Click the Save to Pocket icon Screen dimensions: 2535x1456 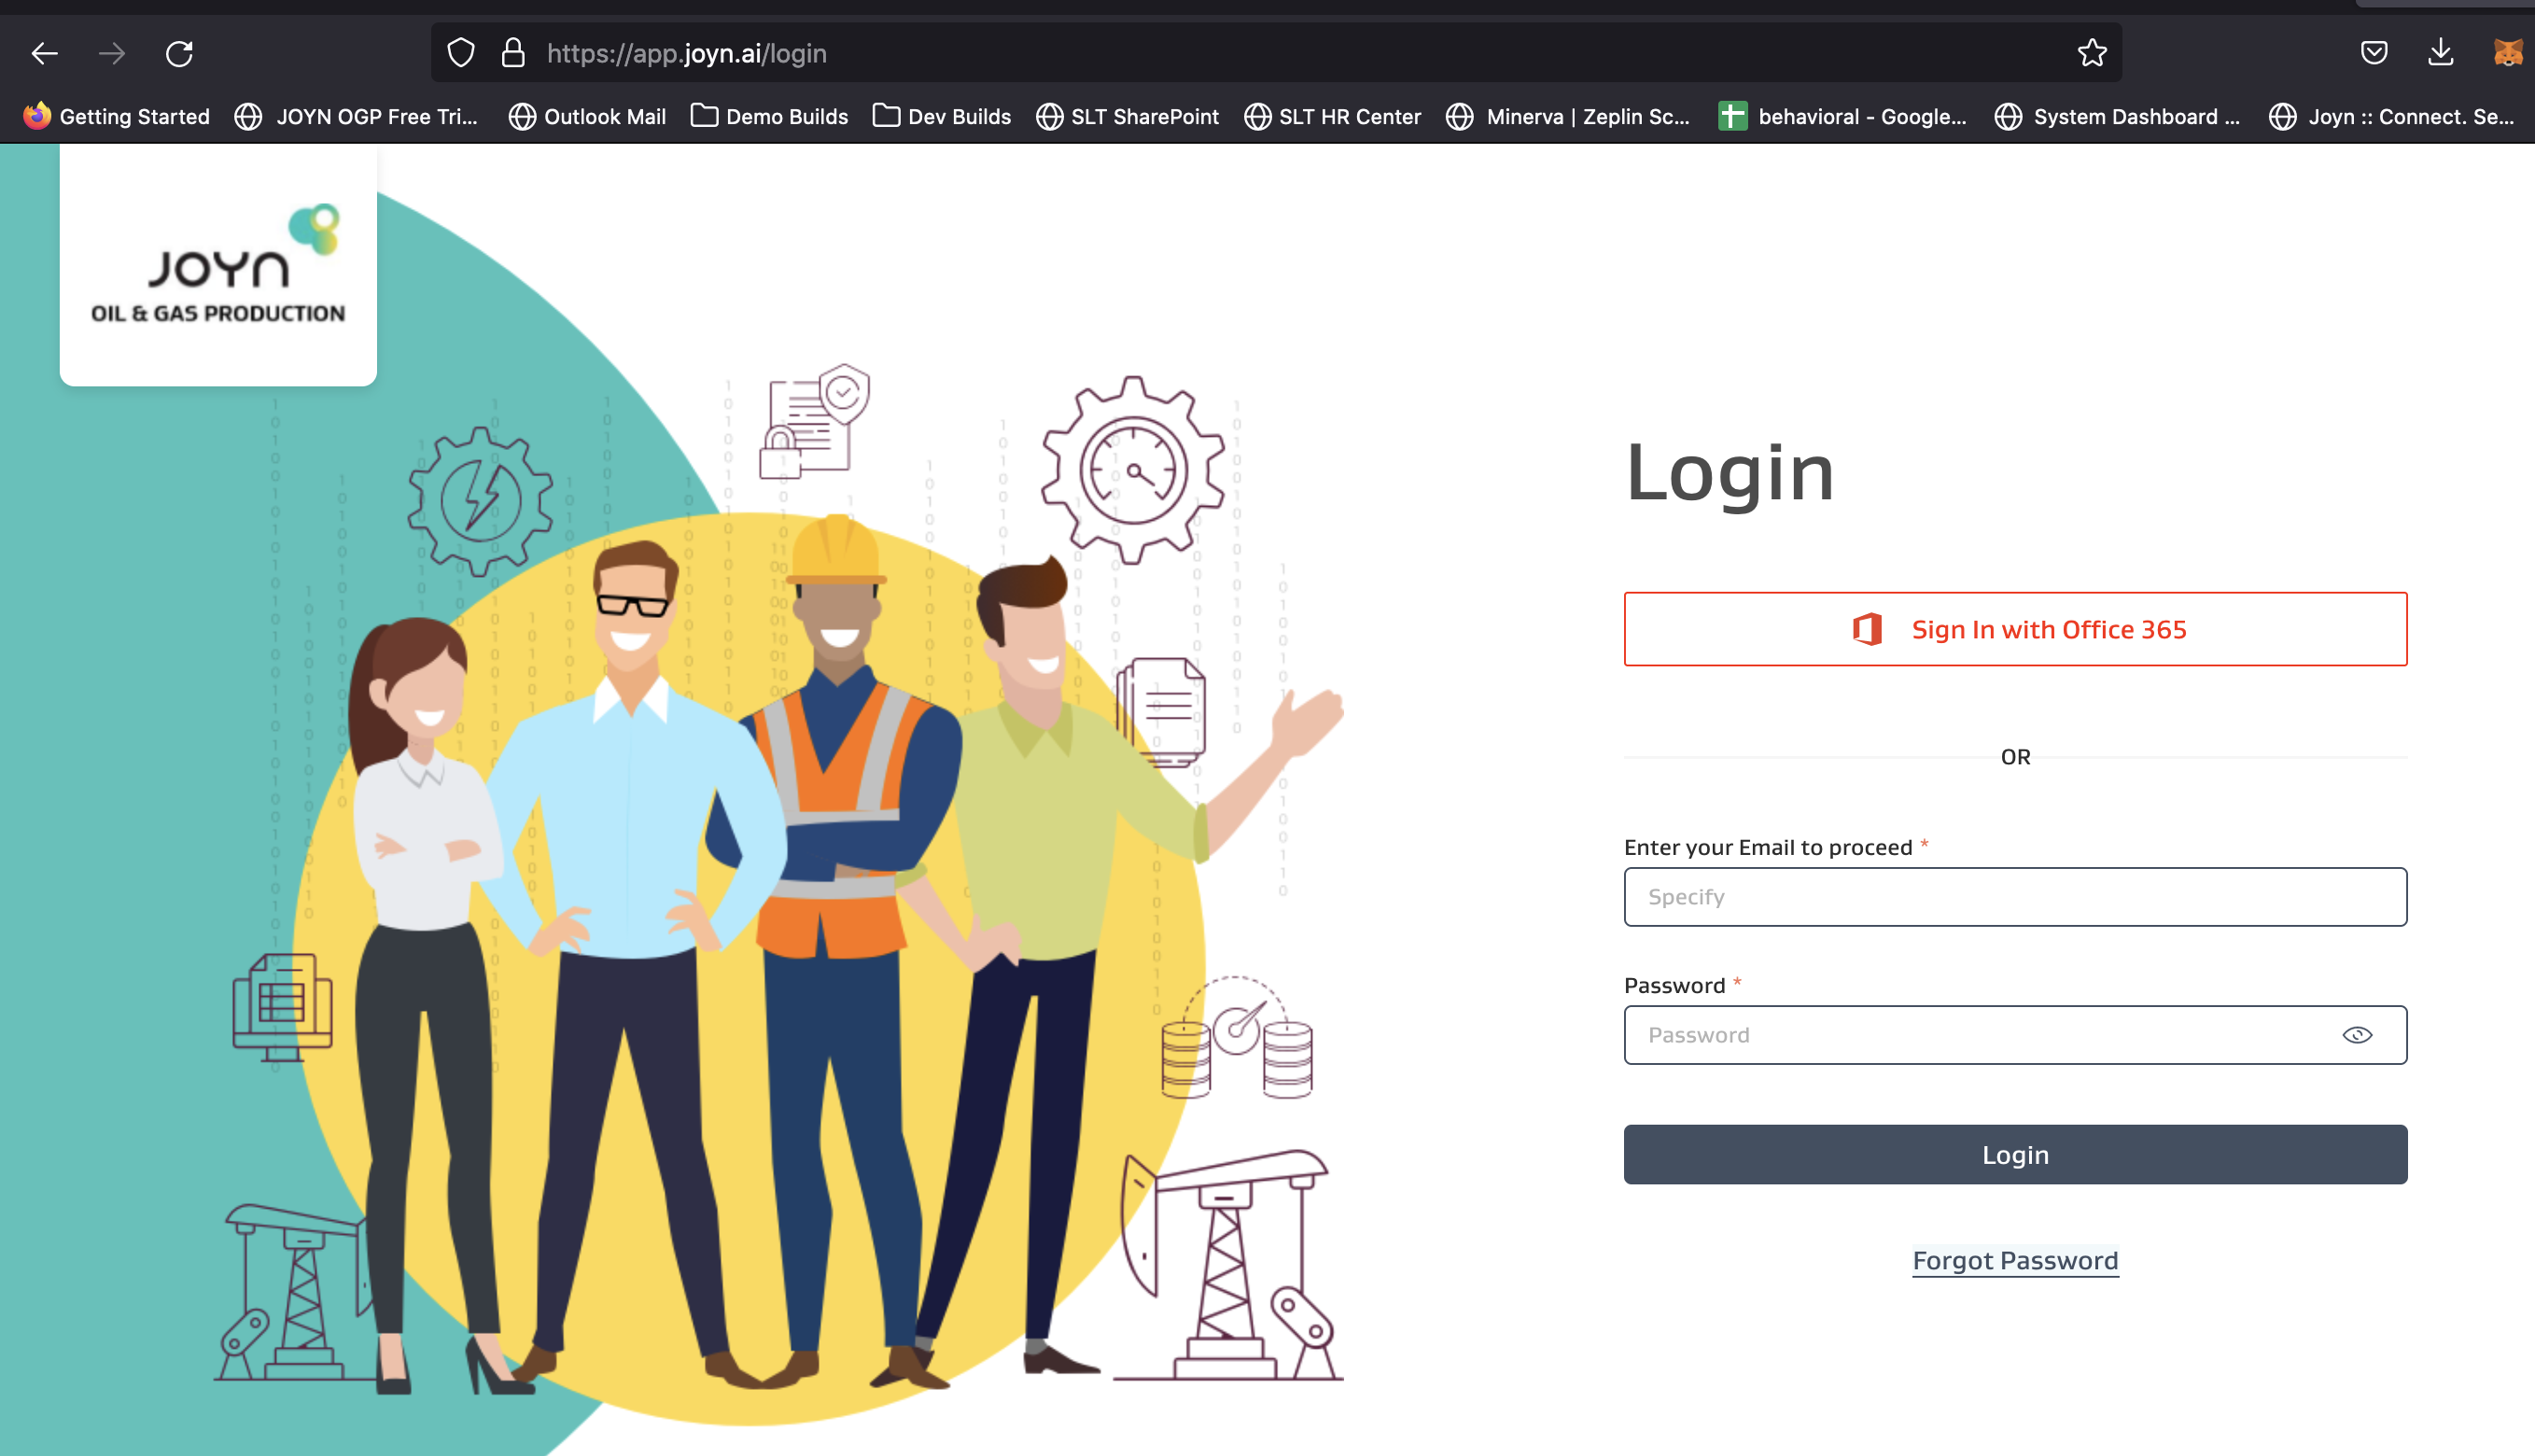tap(2373, 53)
